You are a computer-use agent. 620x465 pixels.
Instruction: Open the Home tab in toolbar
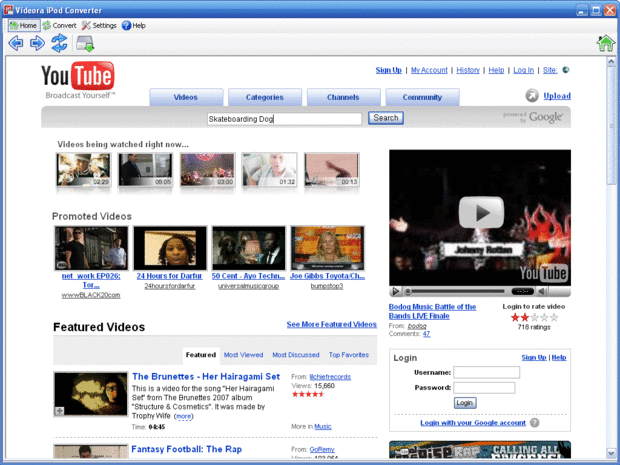click(24, 26)
